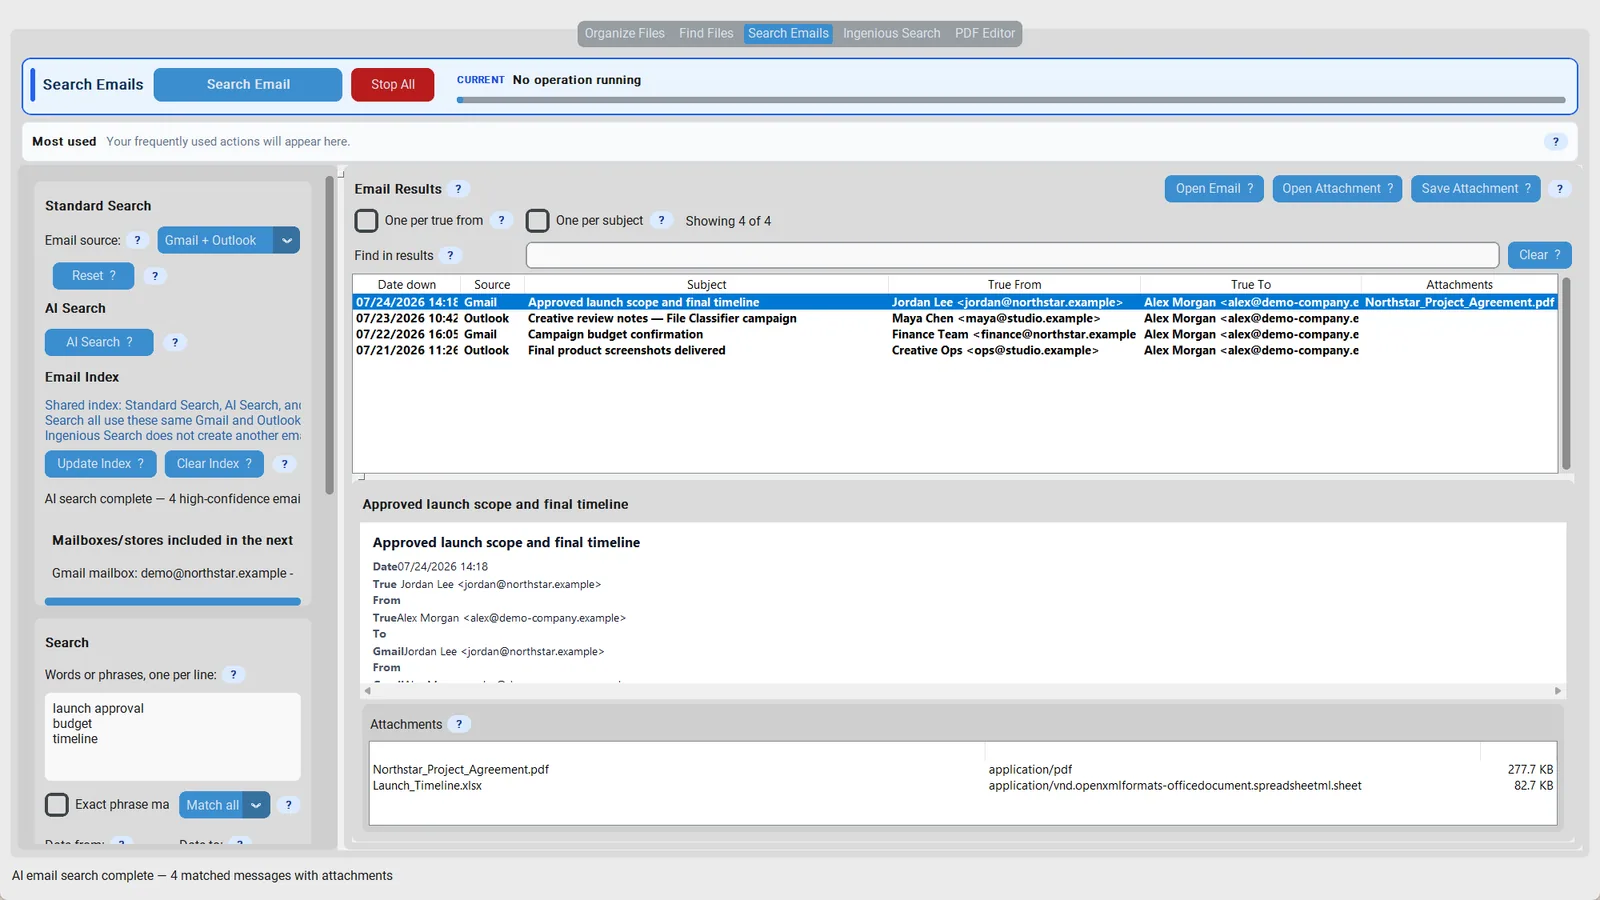Select email 'Campaign budget confirmation'
Image resolution: width=1600 pixels, height=900 pixels.
(955, 334)
